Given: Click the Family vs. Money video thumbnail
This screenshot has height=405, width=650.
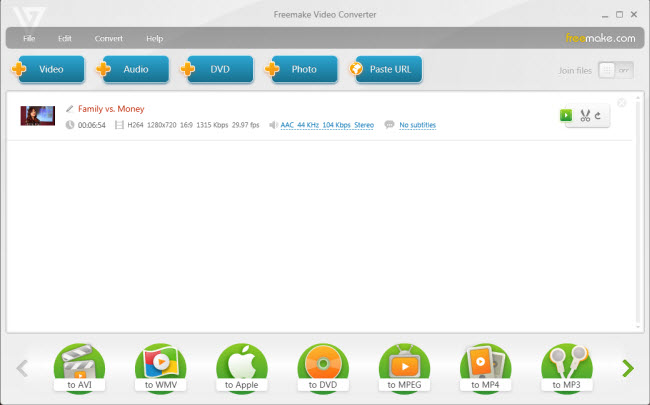Looking at the screenshot, I should pyautogui.click(x=38, y=116).
